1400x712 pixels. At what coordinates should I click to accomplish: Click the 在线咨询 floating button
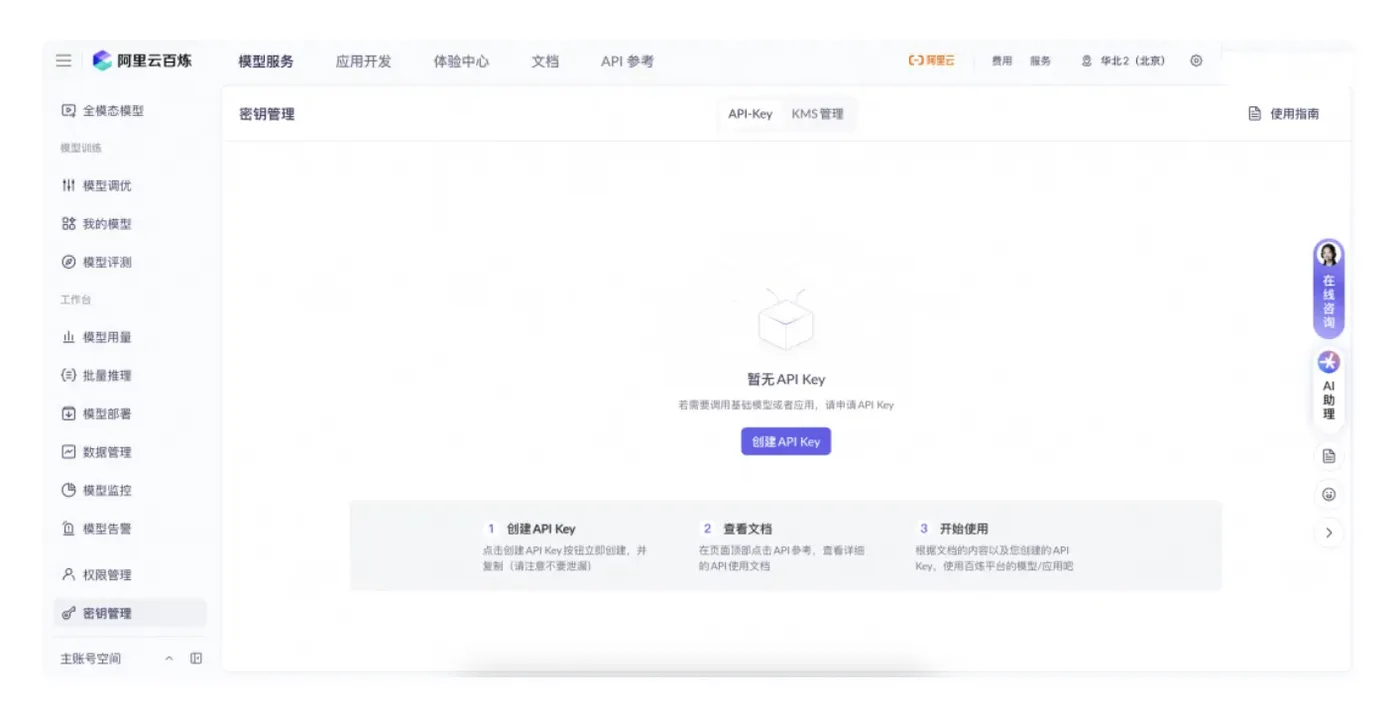[x=1328, y=290]
